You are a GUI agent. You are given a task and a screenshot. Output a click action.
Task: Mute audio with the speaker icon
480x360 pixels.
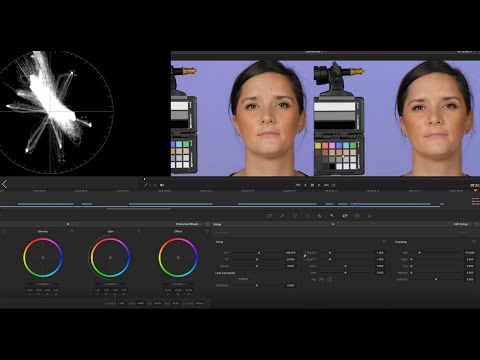click(162, 185)
